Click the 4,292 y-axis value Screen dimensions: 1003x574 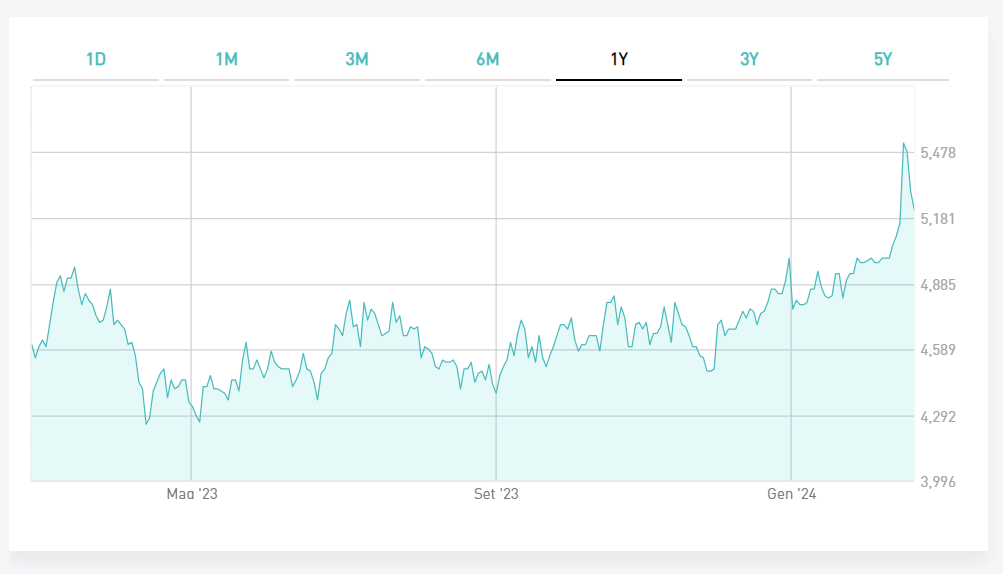(x=938, y=416)
